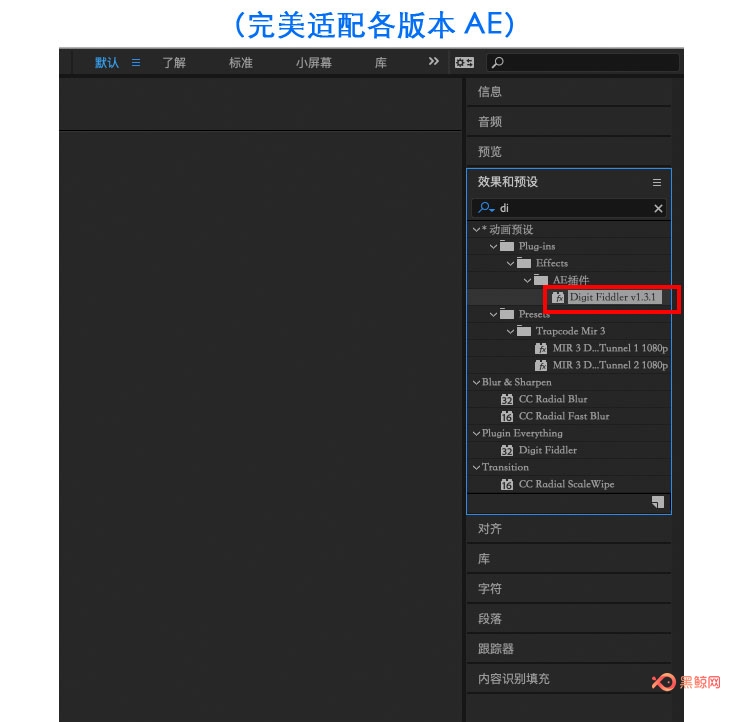Click the Tunnel 1 1080p preset icon
The image size is (750, 722).
point(541,348)
